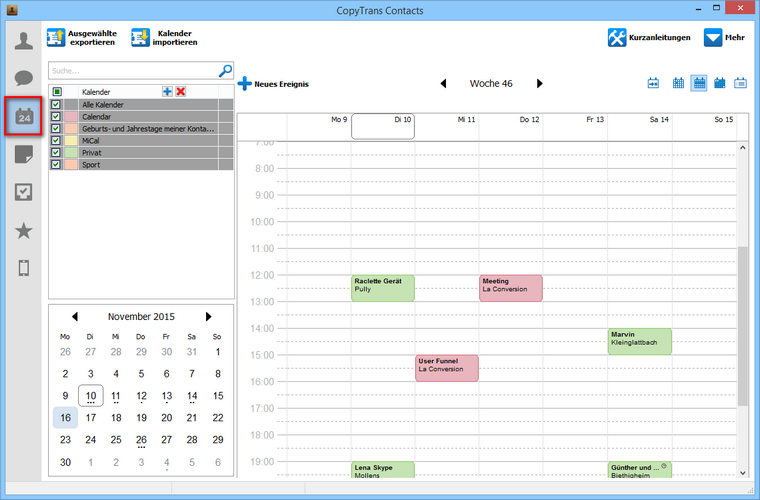Select November 16 in mini calendar
The width and height of the screenshot is (760, 500).
[x=65, y=418]
